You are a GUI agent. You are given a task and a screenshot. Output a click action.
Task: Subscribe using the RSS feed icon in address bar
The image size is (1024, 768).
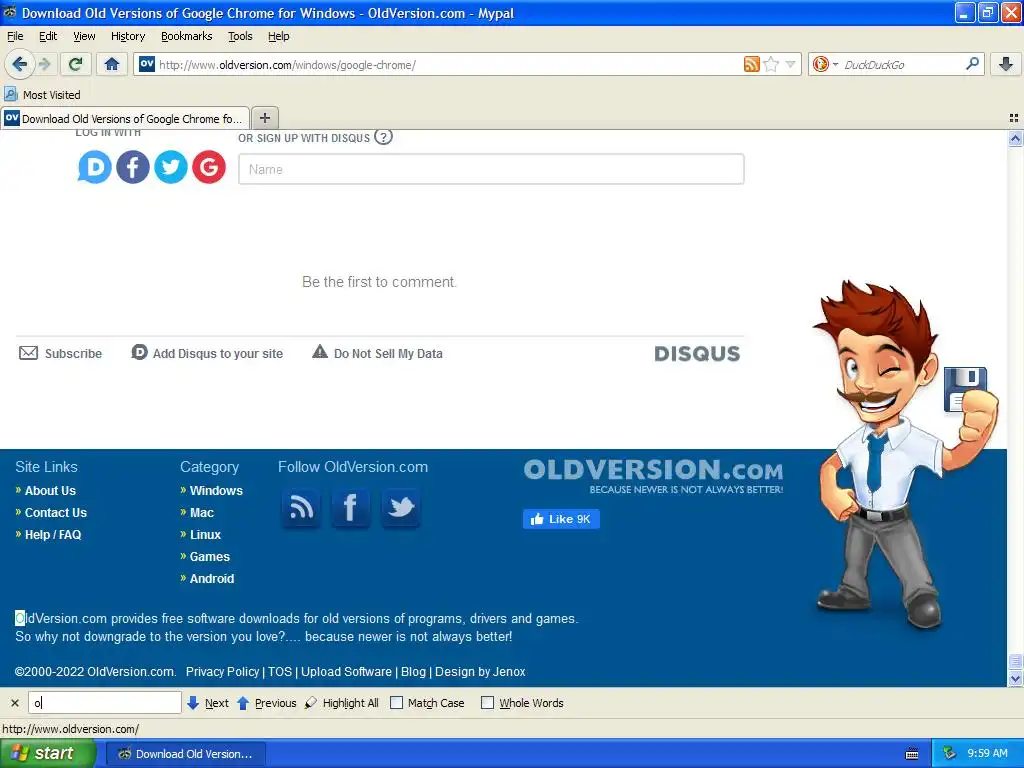[x=752, y=64]
